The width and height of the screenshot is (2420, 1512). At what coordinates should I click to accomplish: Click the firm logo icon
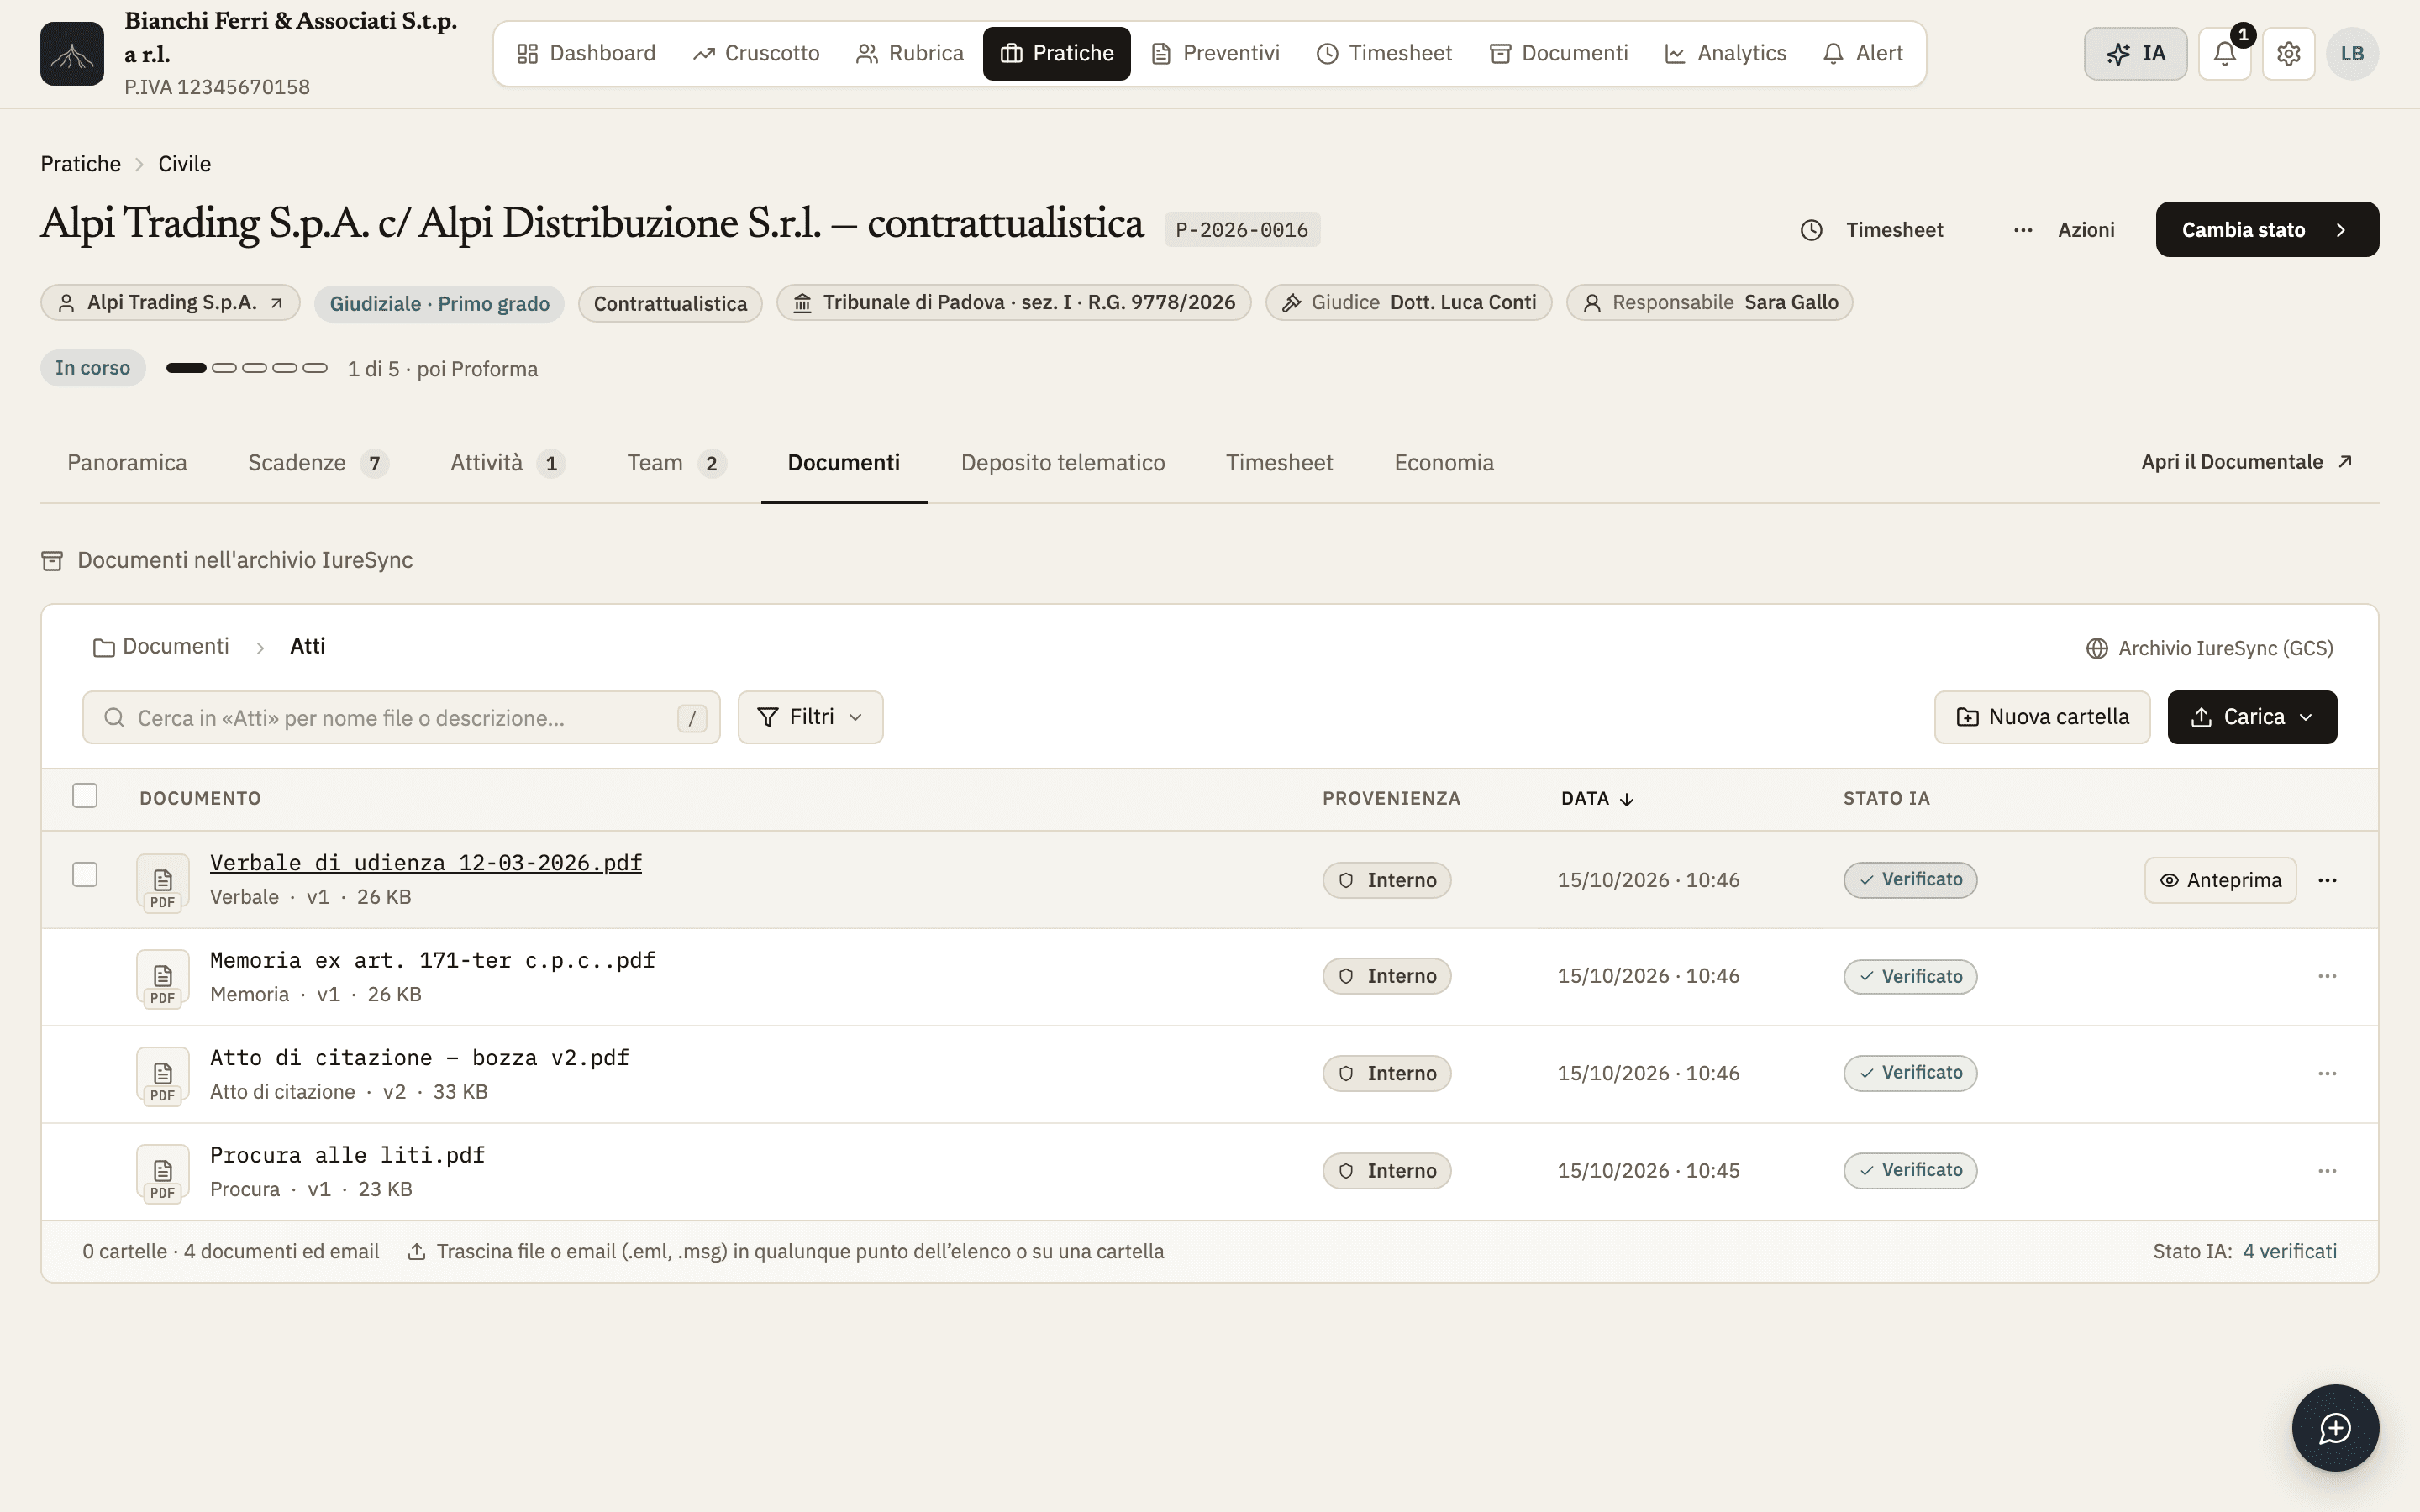(x=72, y=53)
